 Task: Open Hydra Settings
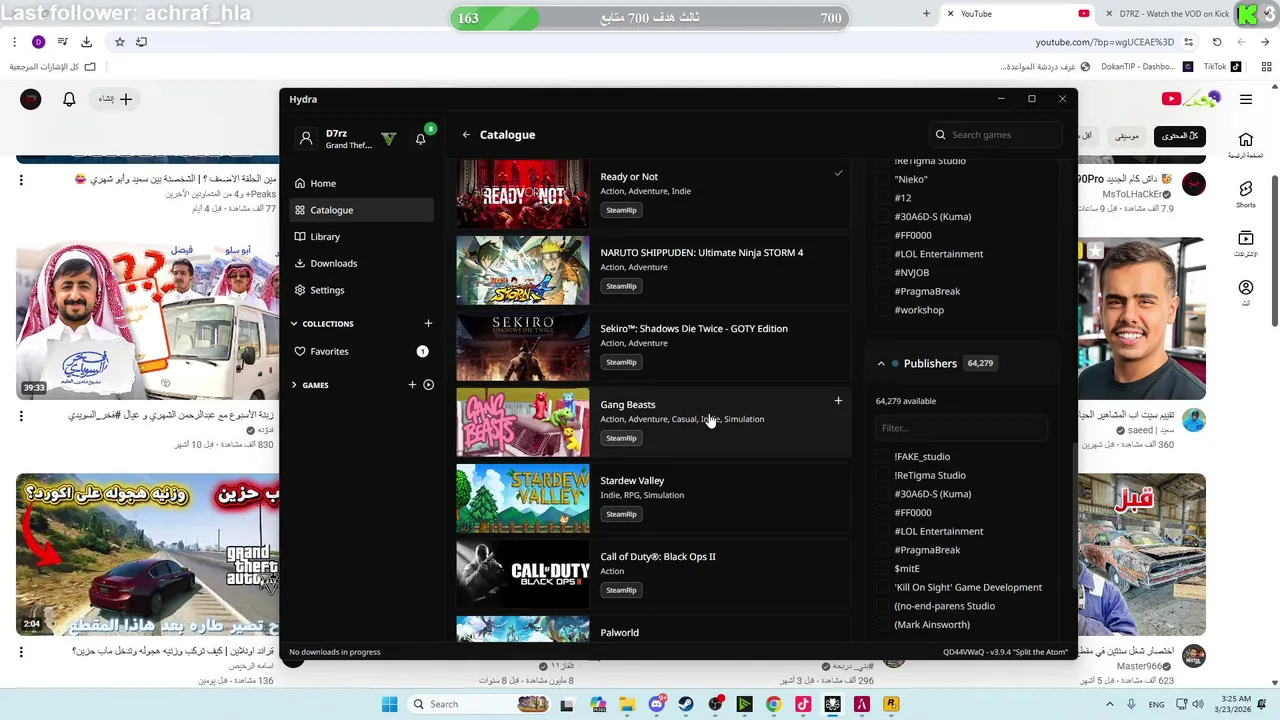coord(360,290)
